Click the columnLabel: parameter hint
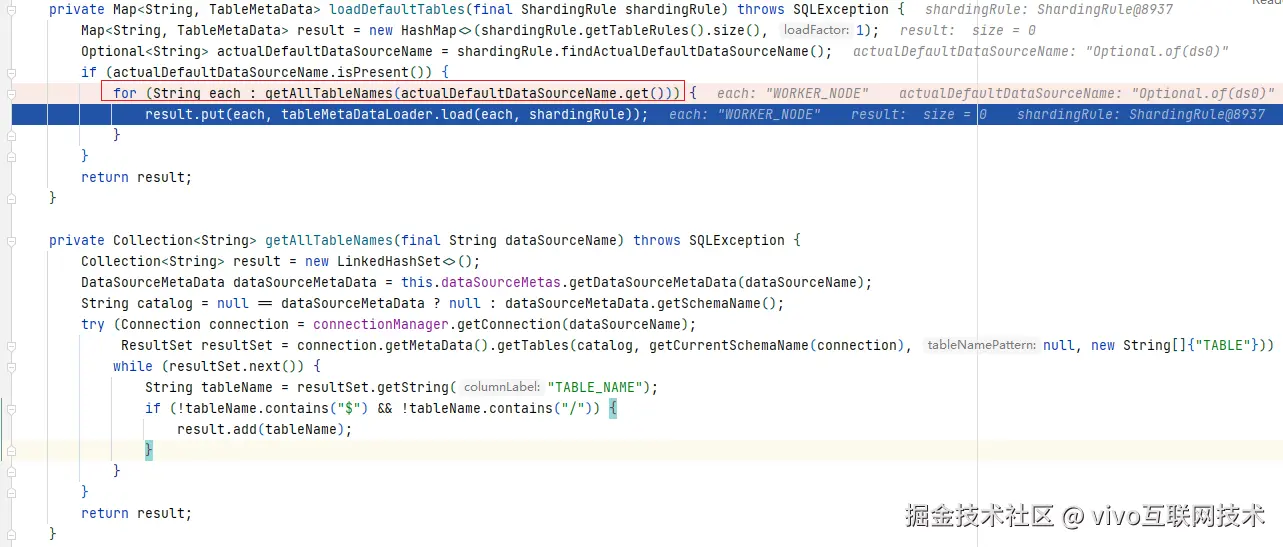The height and width of the screenshot is (547, 1283). 502,387
